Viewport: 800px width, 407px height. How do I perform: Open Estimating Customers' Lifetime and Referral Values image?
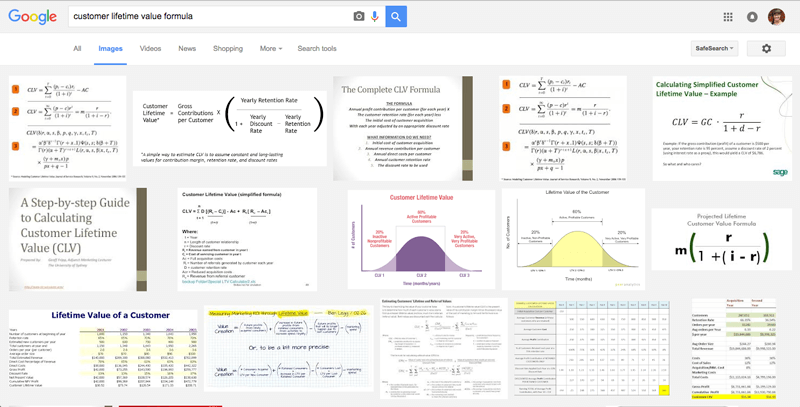pos(444,348)
